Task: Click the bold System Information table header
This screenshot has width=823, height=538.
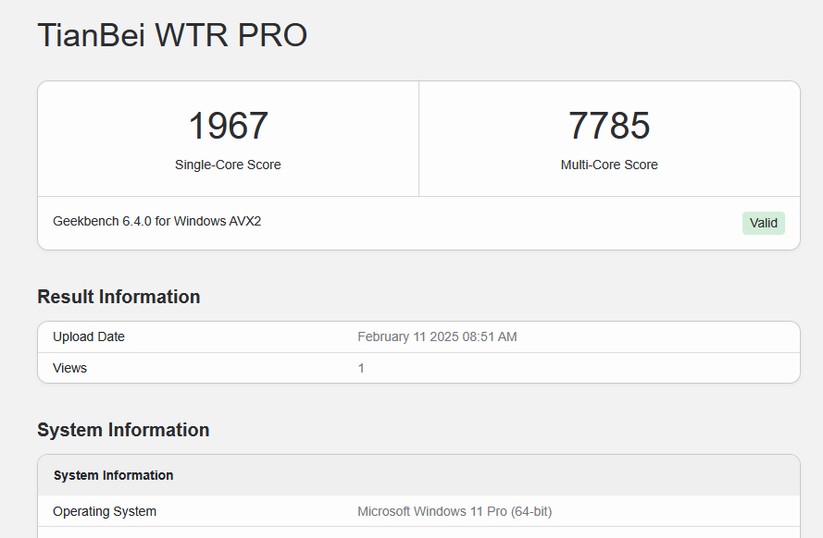Action: point(113,475)
